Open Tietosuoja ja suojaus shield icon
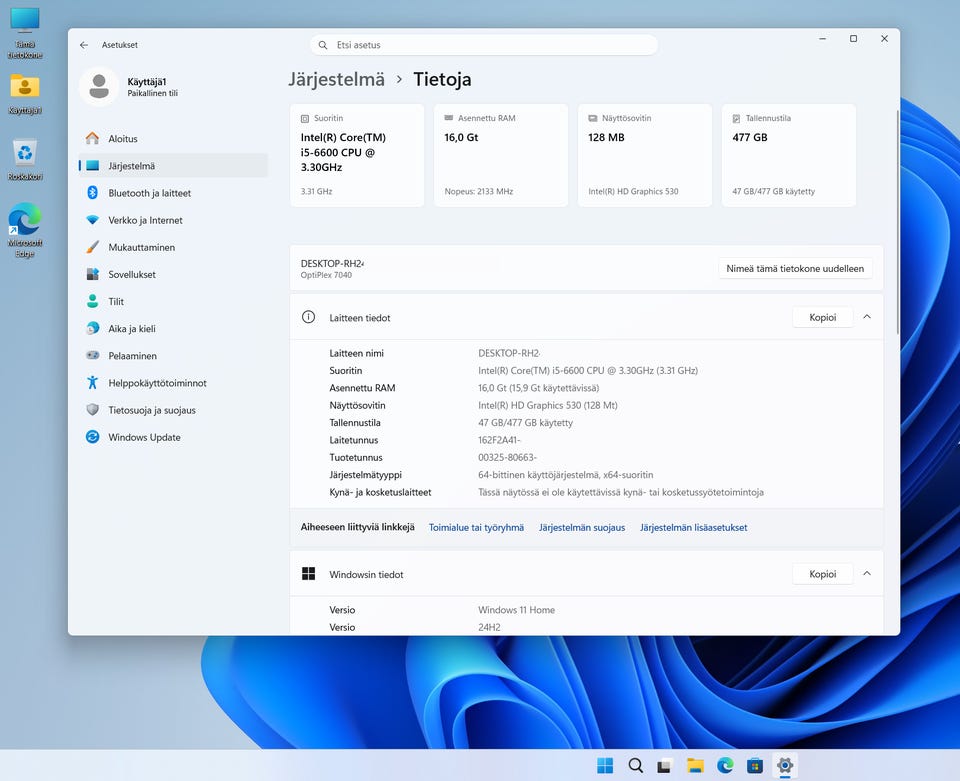The height and width of the screenshot is (781, 960). pyautogui.click(x=92, y=409)
